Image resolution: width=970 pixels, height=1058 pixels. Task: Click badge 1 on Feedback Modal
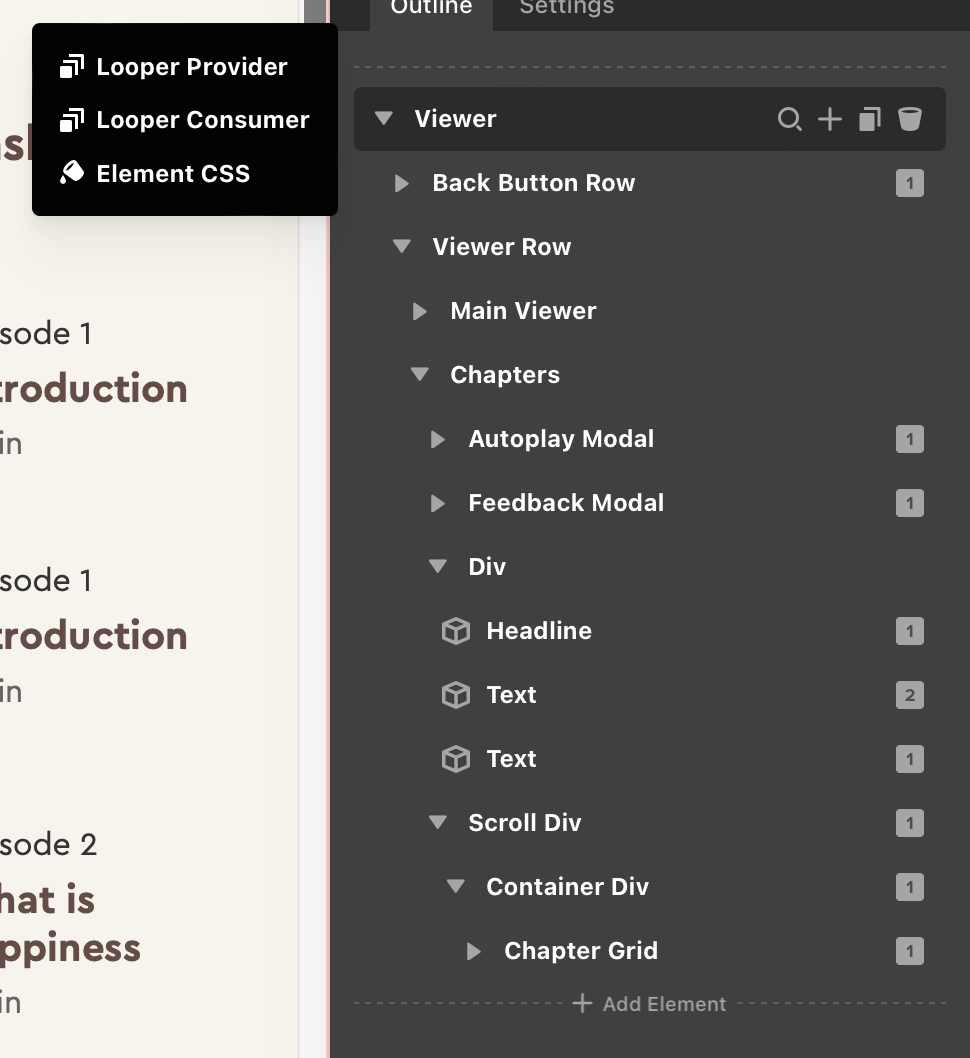[x=910, y=503]
